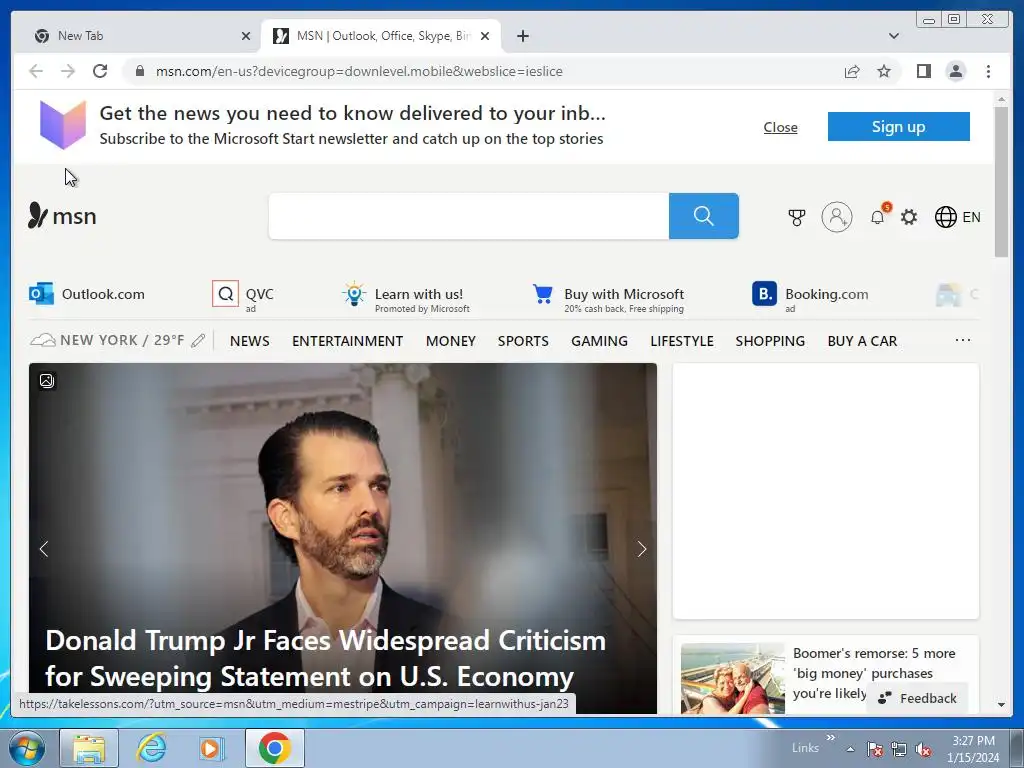The width and height of the screenshot is (1024, 768).
Task: Show previous carousel story
Action: pos(44,549)
